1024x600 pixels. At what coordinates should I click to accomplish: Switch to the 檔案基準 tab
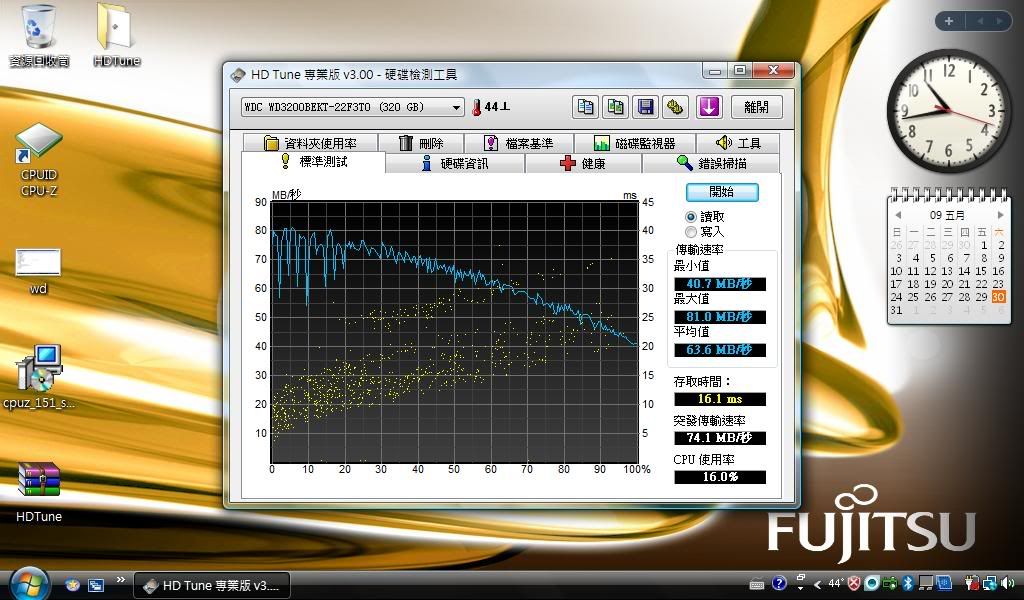pos(519,143)
